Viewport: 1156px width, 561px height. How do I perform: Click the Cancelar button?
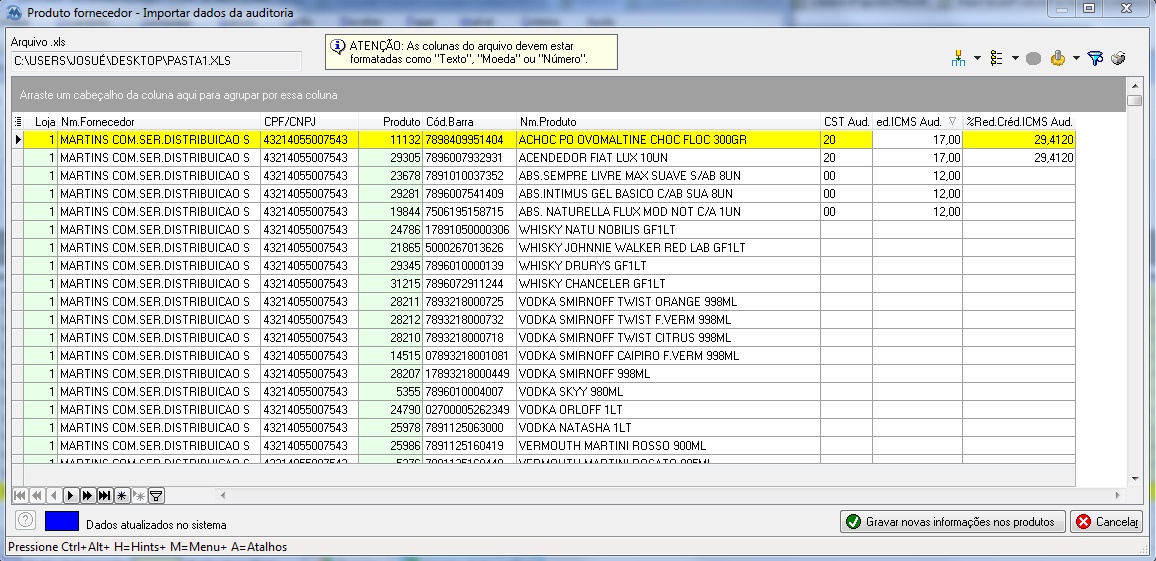tap(1107, 522)
